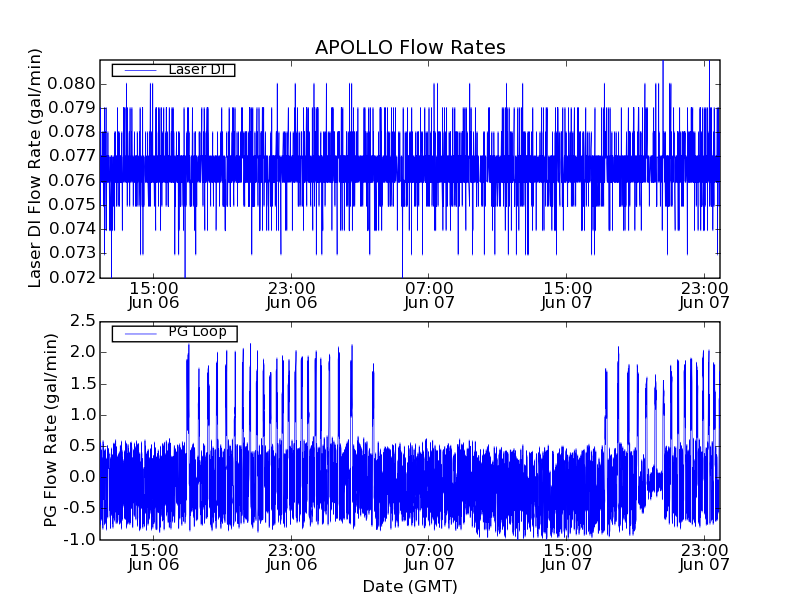Click the 0.075 tick label in the top chart

[x=71, y=205]
